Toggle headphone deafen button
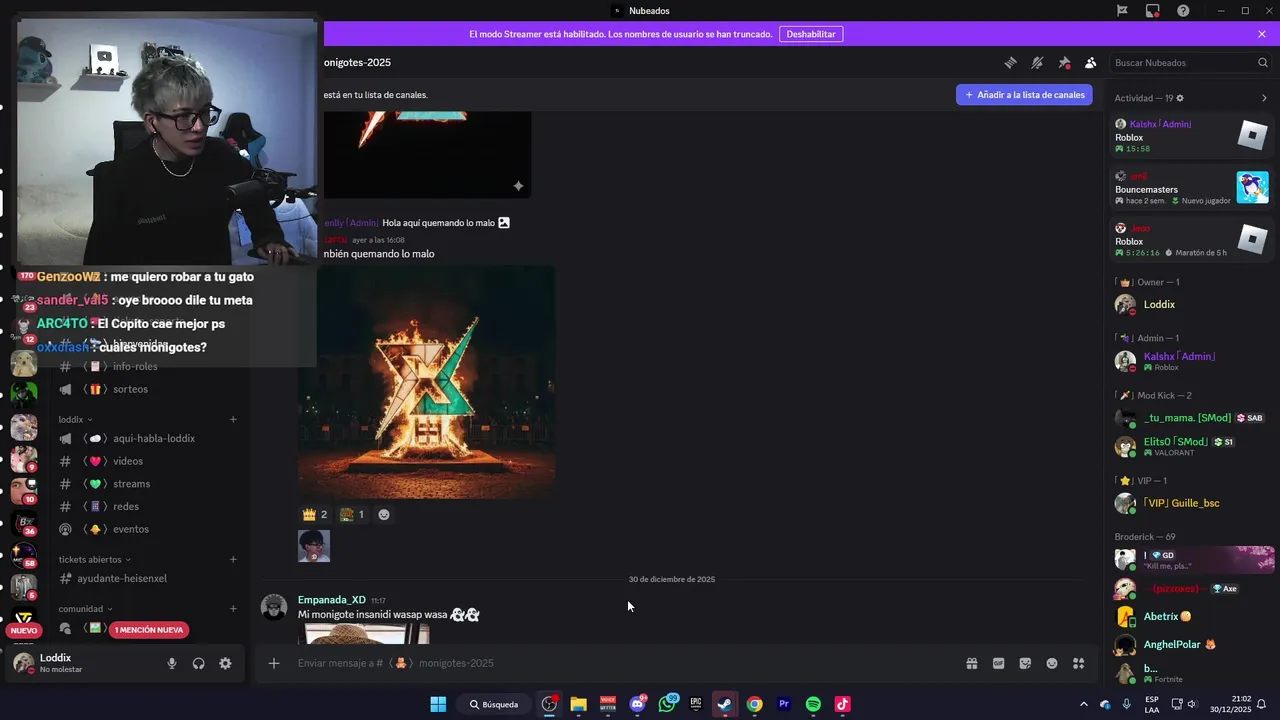Image resolution: width=1280 pixels, height=720 pixels. tap(198, 663)
